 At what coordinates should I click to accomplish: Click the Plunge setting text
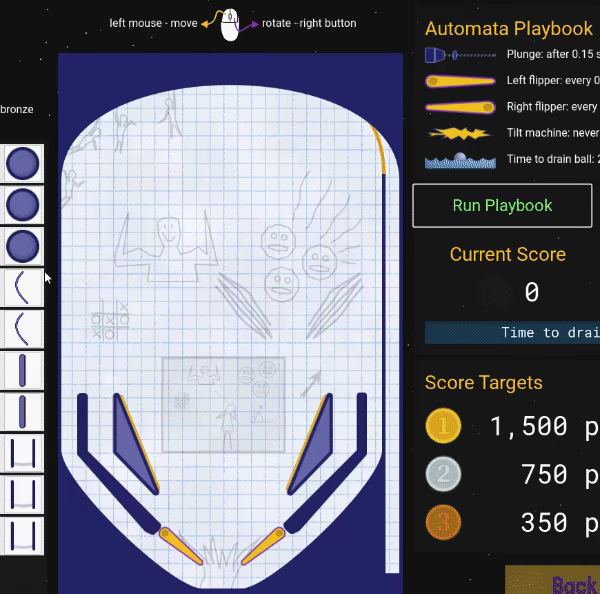[553, 54]
